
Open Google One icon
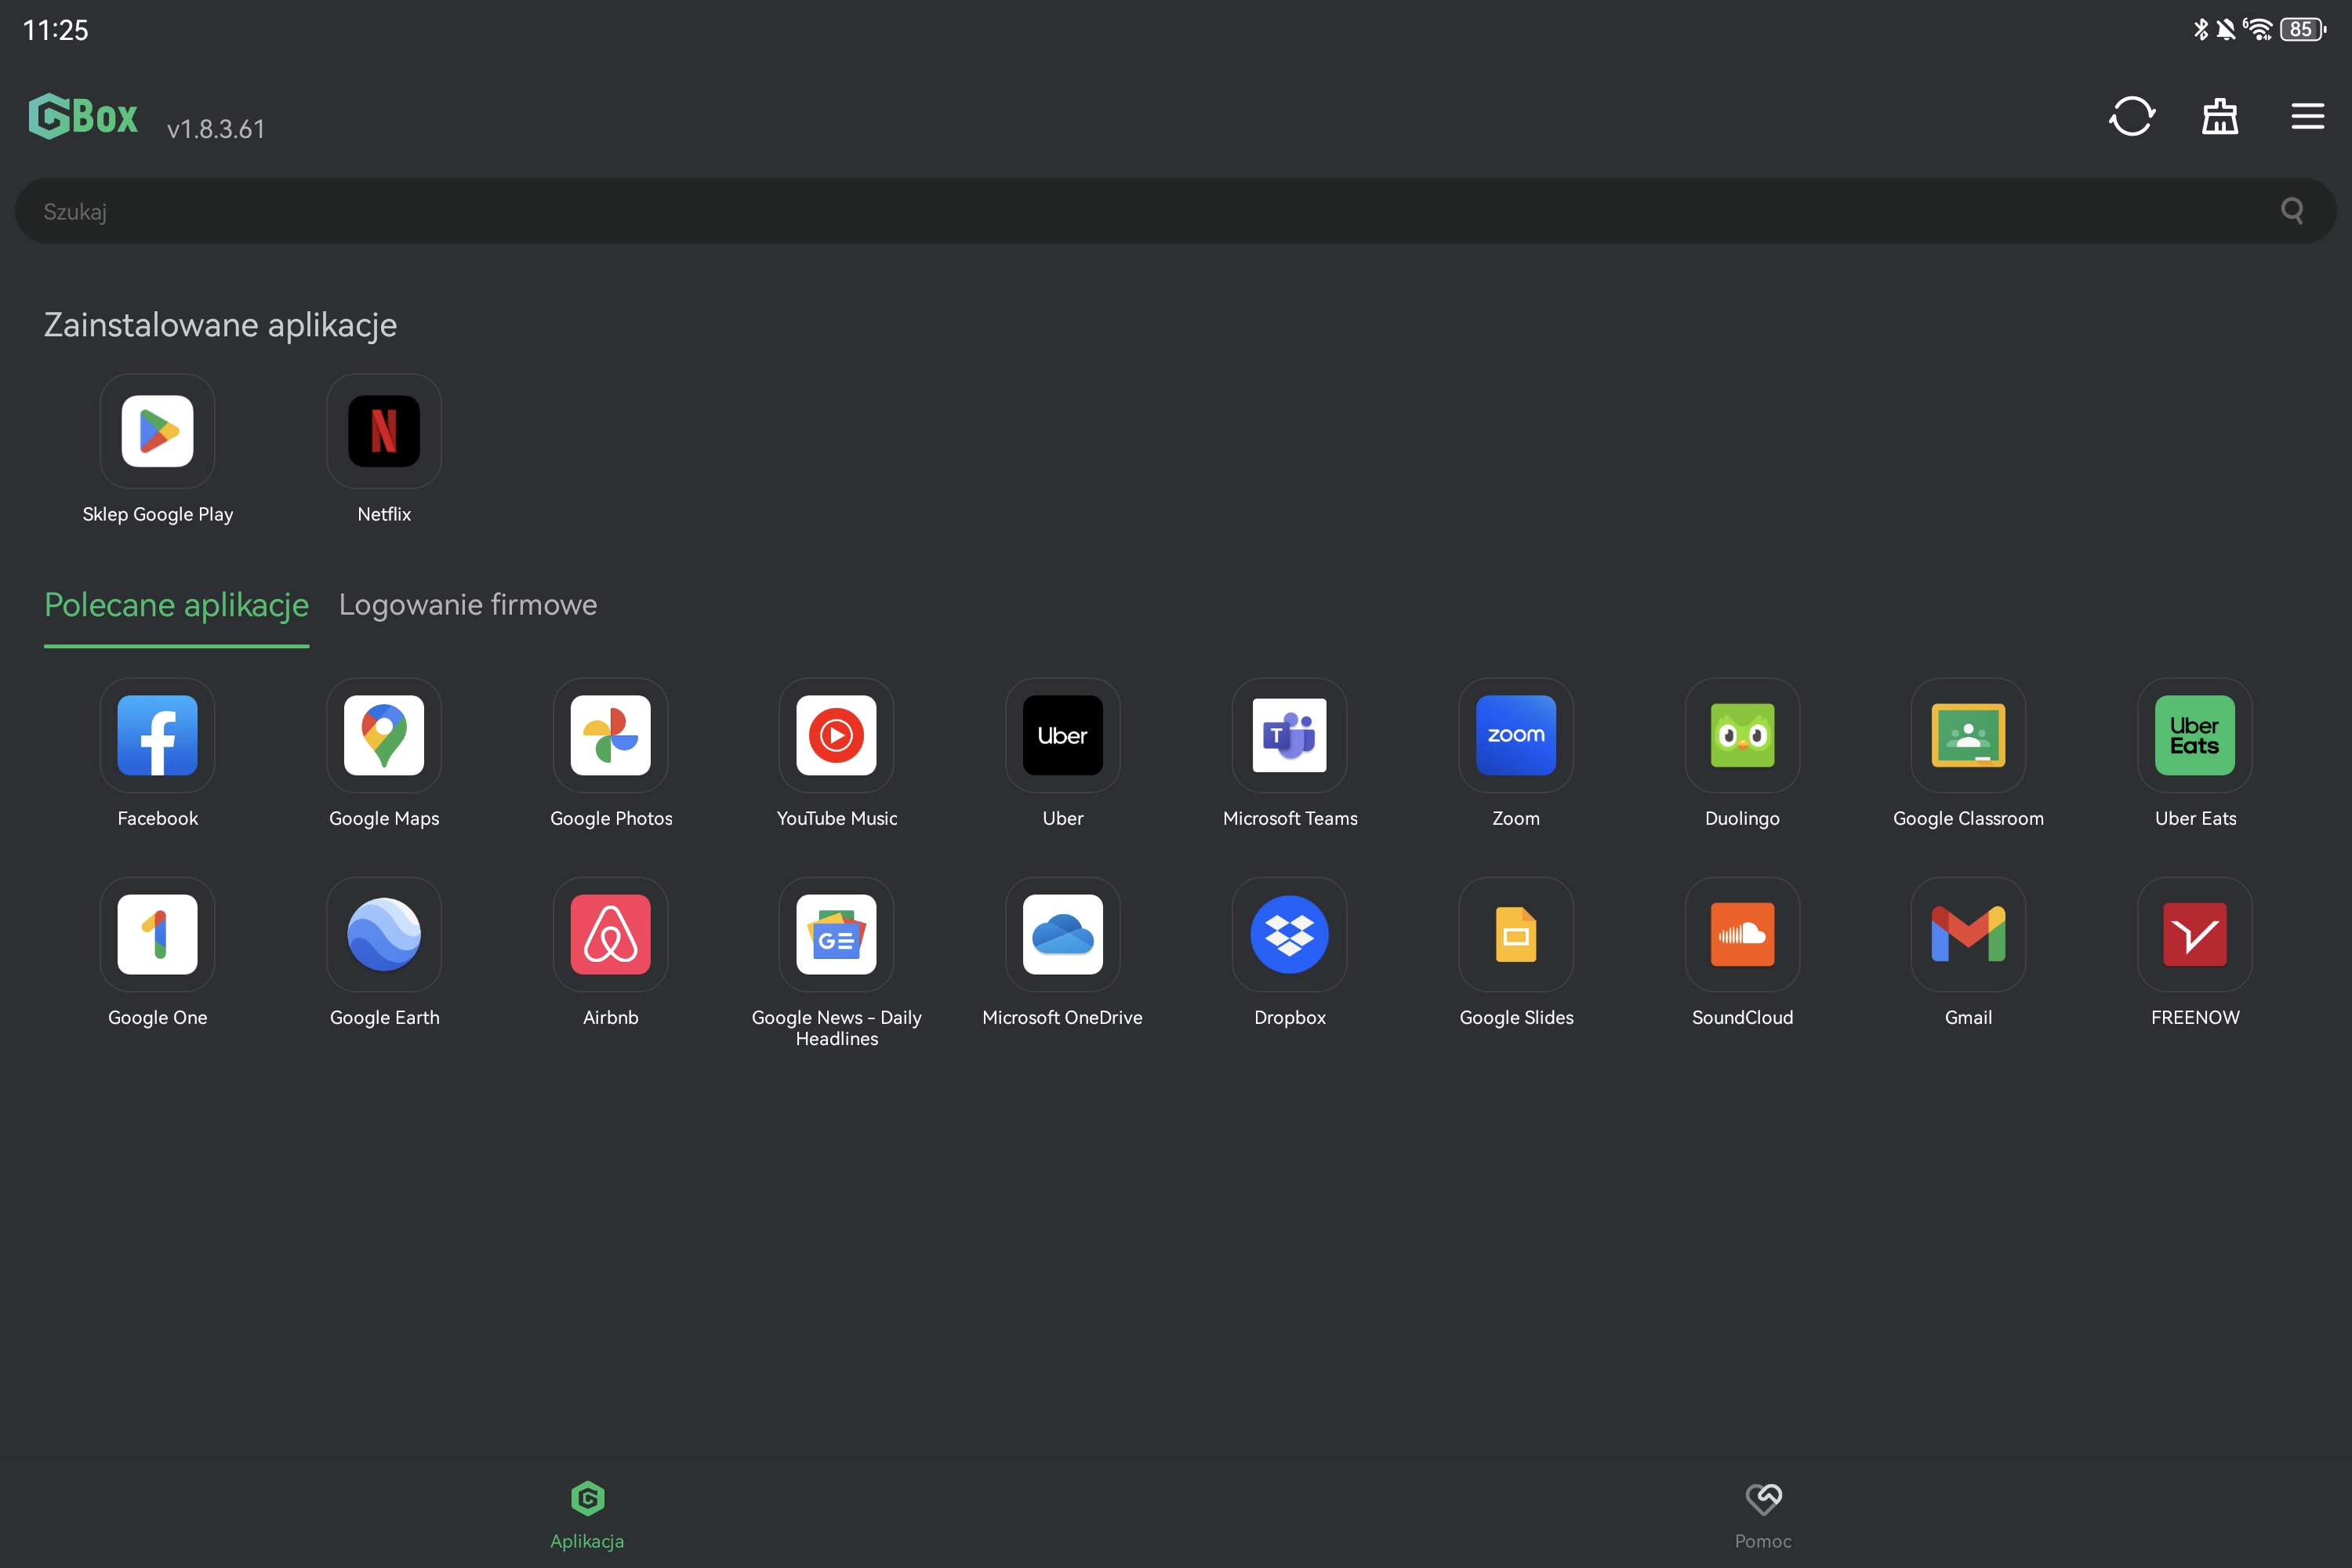157,934
